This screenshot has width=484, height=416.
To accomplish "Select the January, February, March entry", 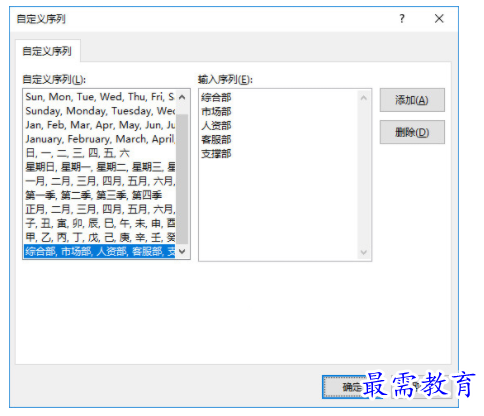I will click(x=100, y=139).
